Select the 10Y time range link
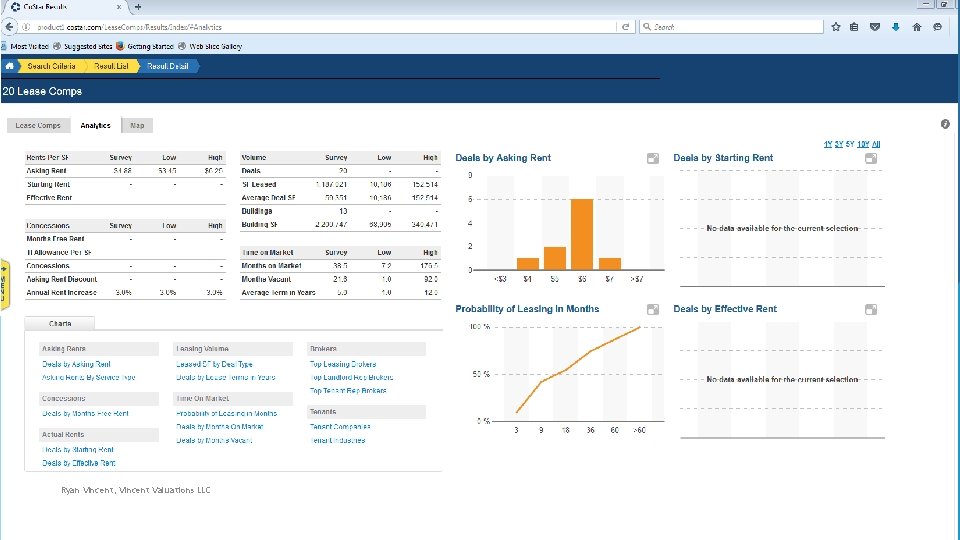This screenshot has width=960, height=540. pos(863,144)
